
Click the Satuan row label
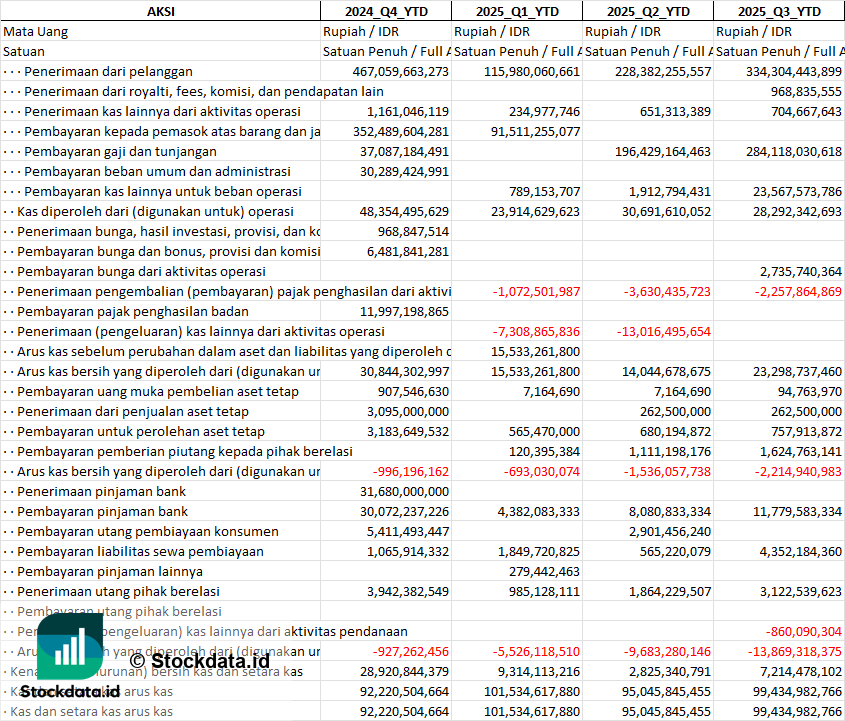(24, 51)
